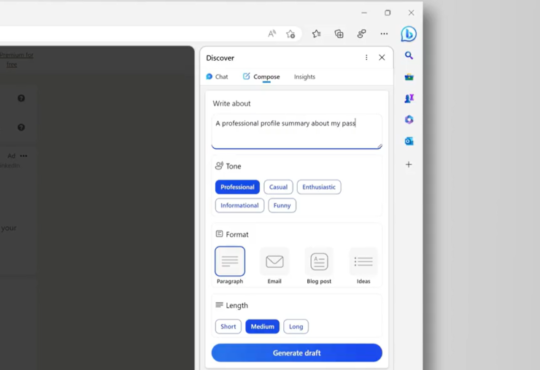540x370 pixels.
Task: Open the Settings and more ellipsis menu
Action: pyautogui.click(x=384, y=34)
